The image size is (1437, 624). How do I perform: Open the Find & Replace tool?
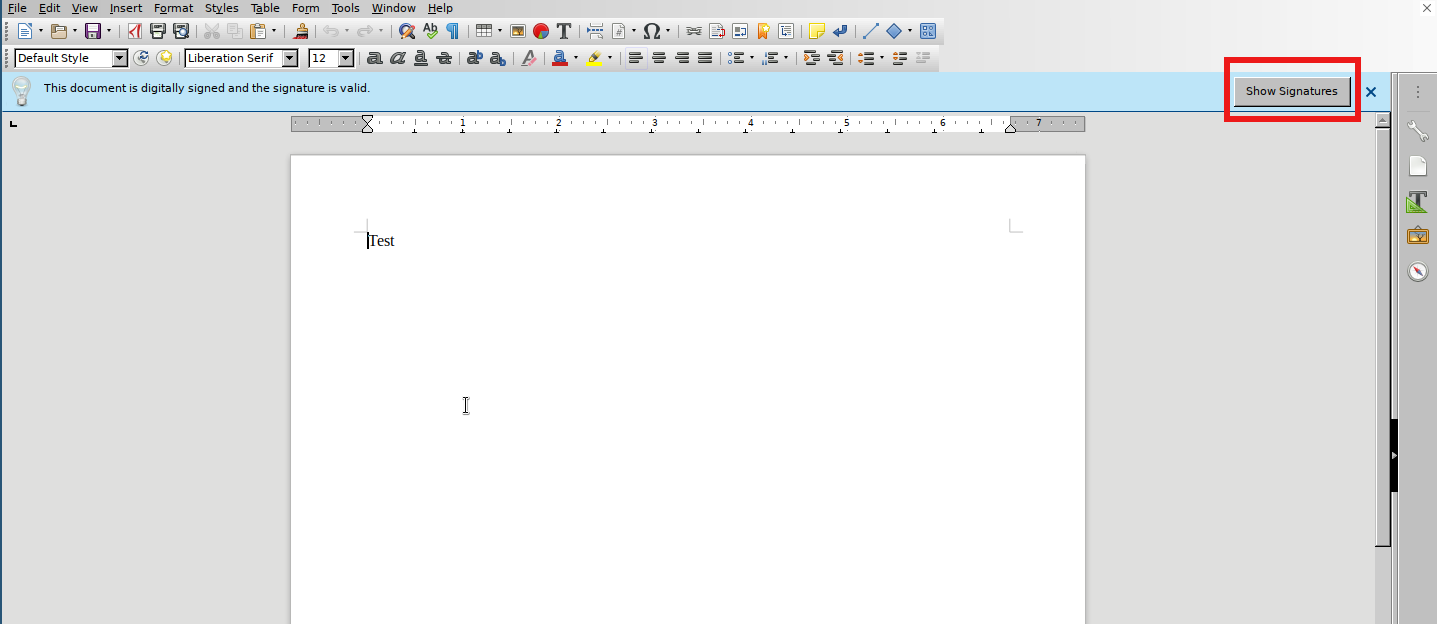pos(407,32)
